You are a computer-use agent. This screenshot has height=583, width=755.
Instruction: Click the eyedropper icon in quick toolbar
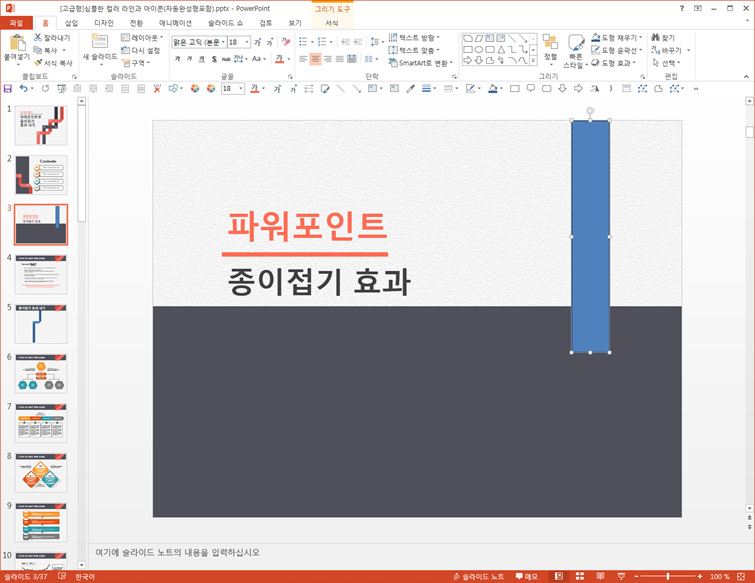(410, 89)
